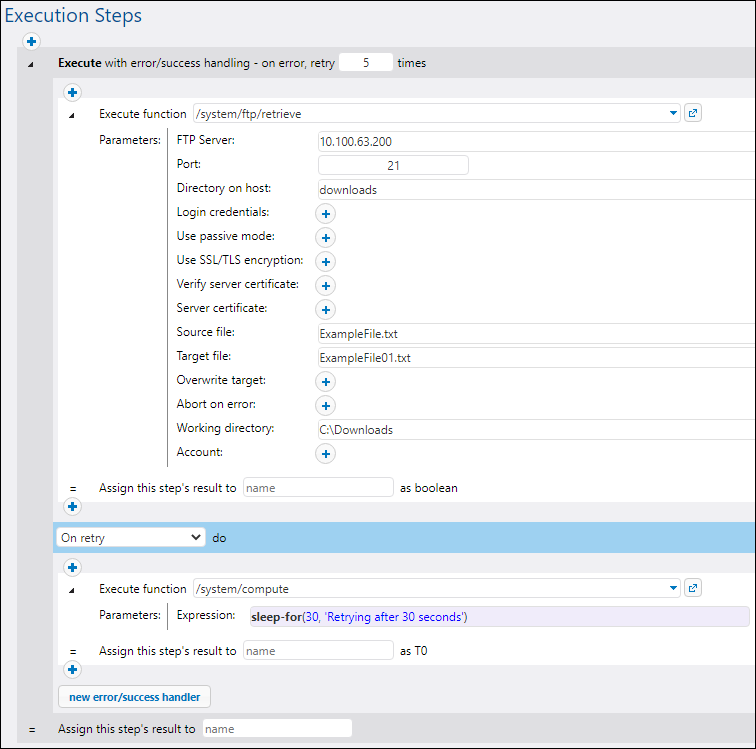Expand the /system/compute function dropdown list
This screenshot has height=749, width=756.
click(673, 589)
